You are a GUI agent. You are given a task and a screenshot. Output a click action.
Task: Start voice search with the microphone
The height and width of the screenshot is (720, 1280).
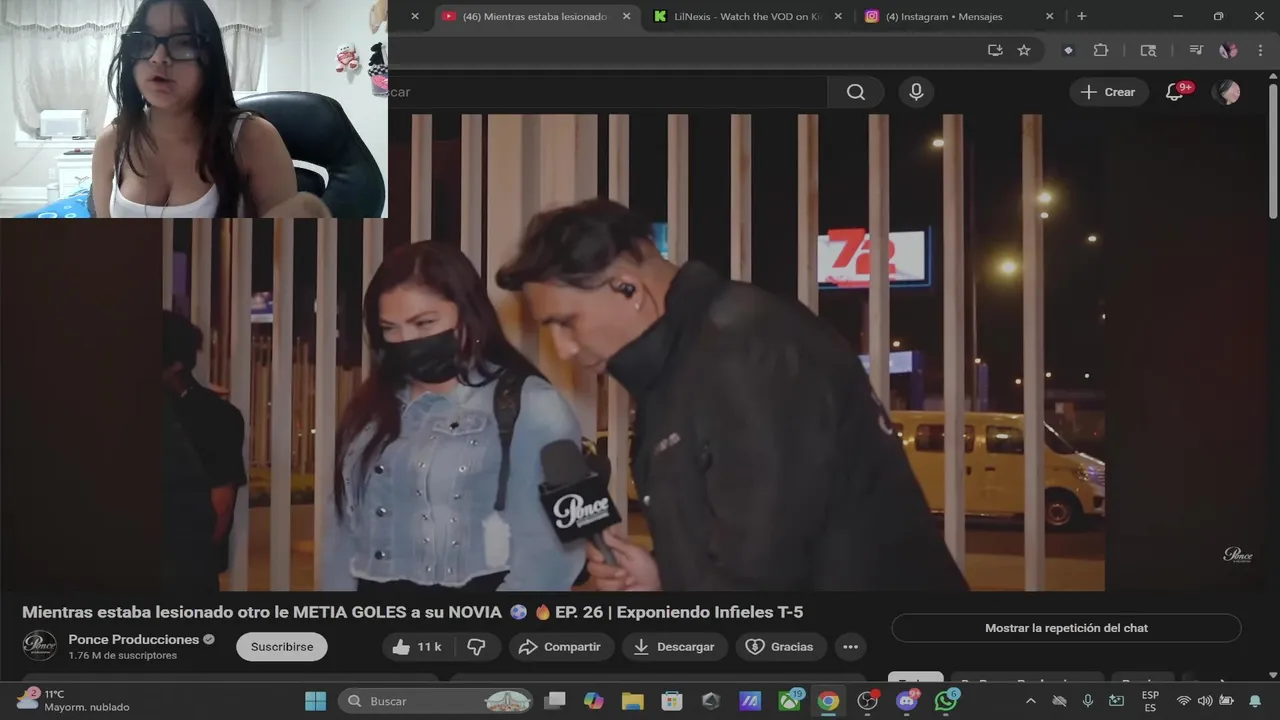[x=916, y=92]
